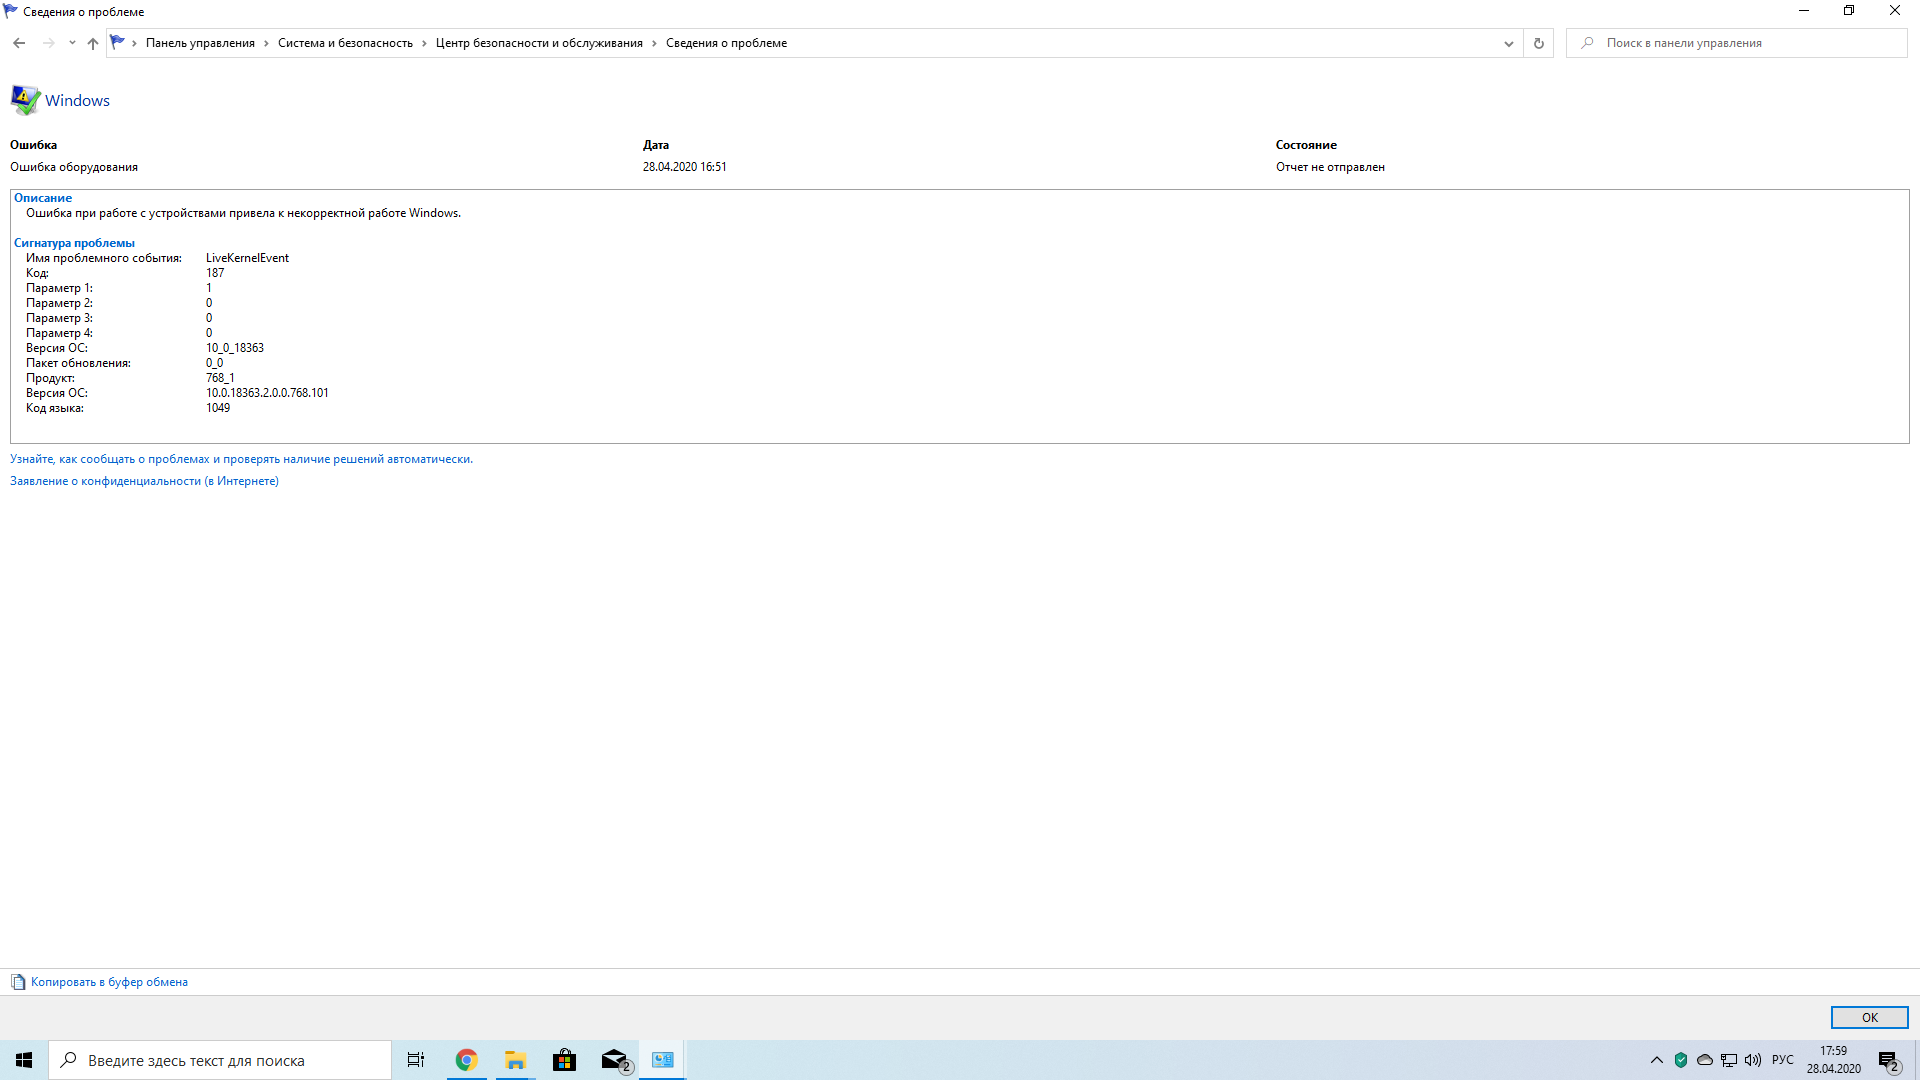Open the clock and calendar flyout

click(x=1833, y=1060)
